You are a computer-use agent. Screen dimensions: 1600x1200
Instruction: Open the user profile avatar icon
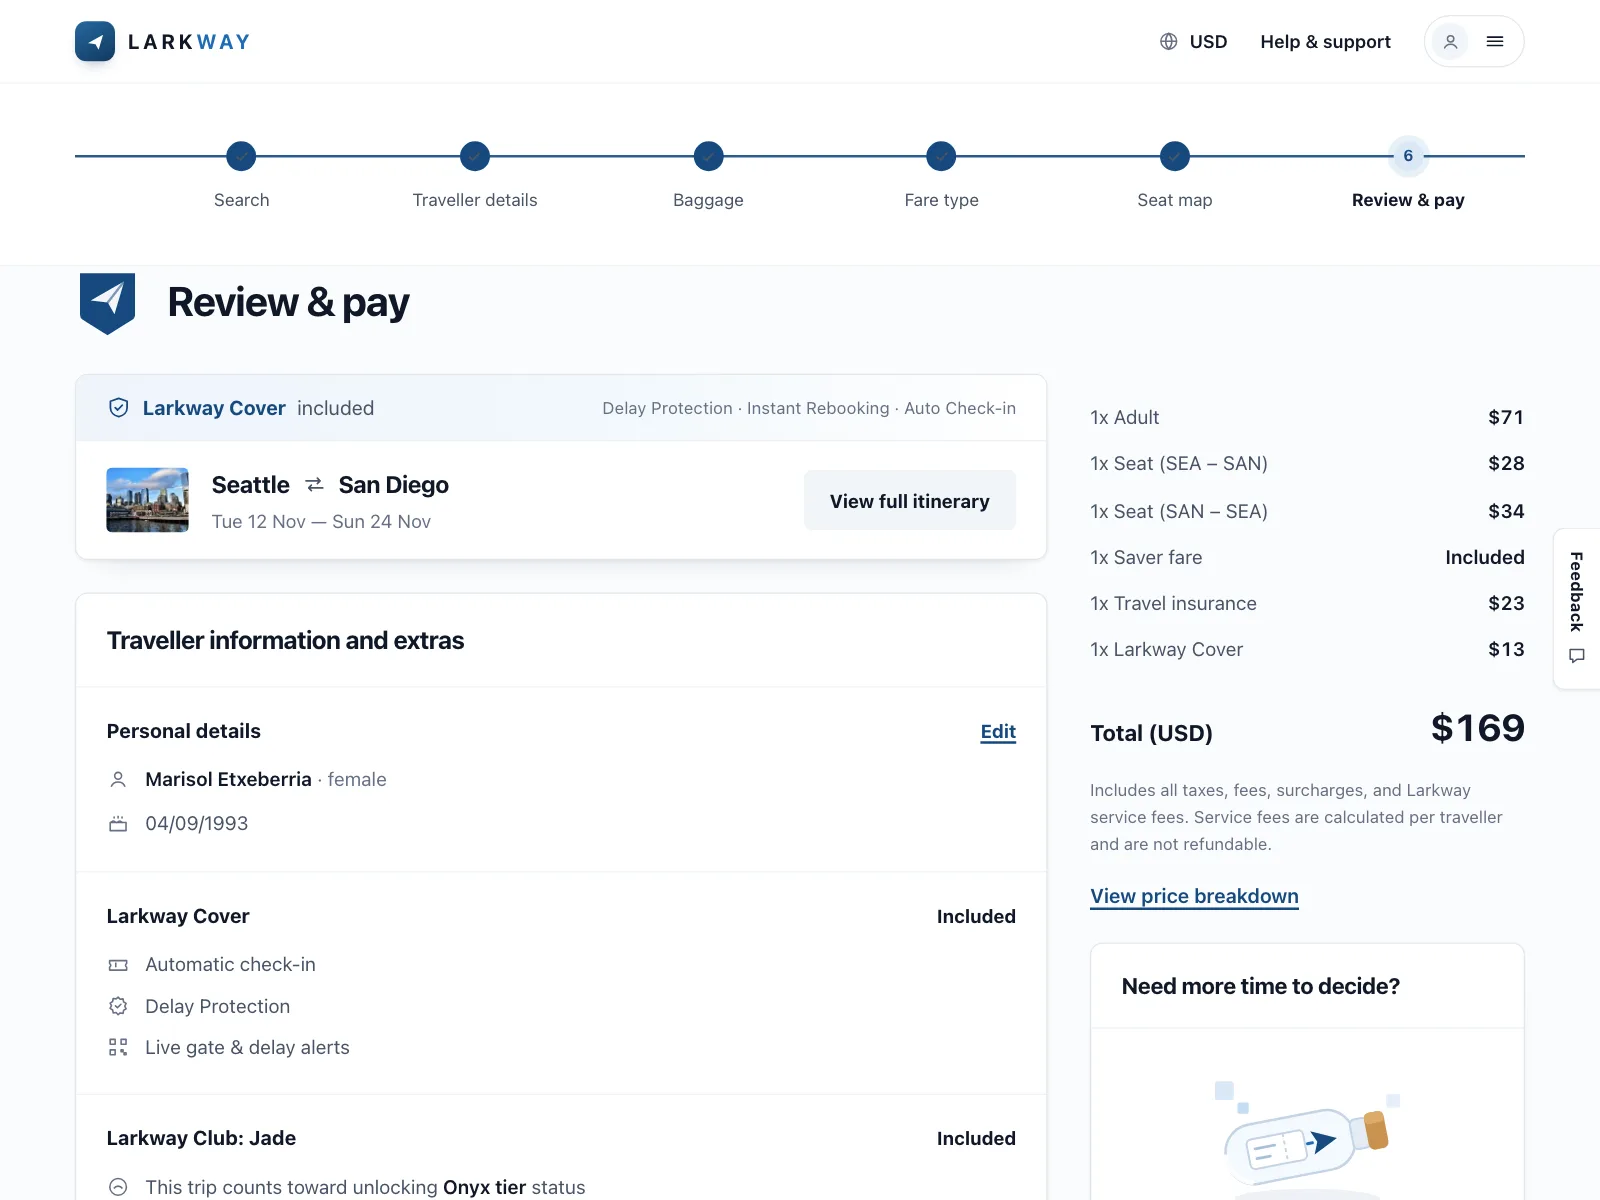click(1450, 42)
